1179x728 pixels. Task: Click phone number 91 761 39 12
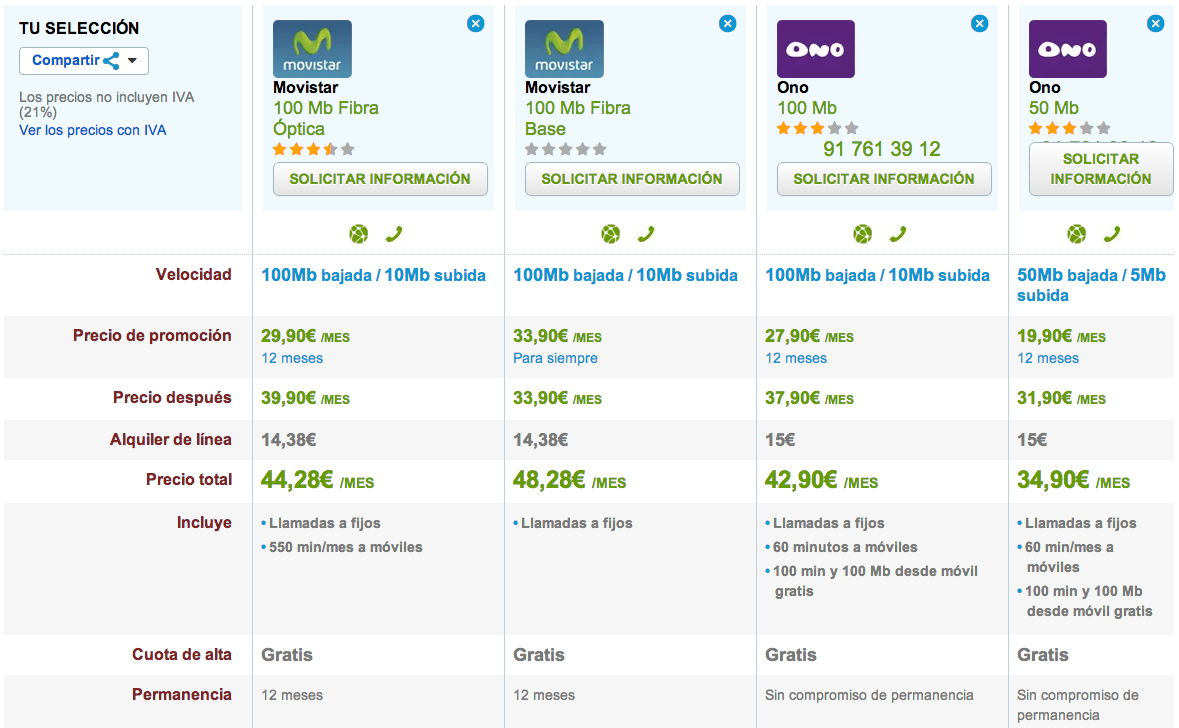[x=881, y=149]
